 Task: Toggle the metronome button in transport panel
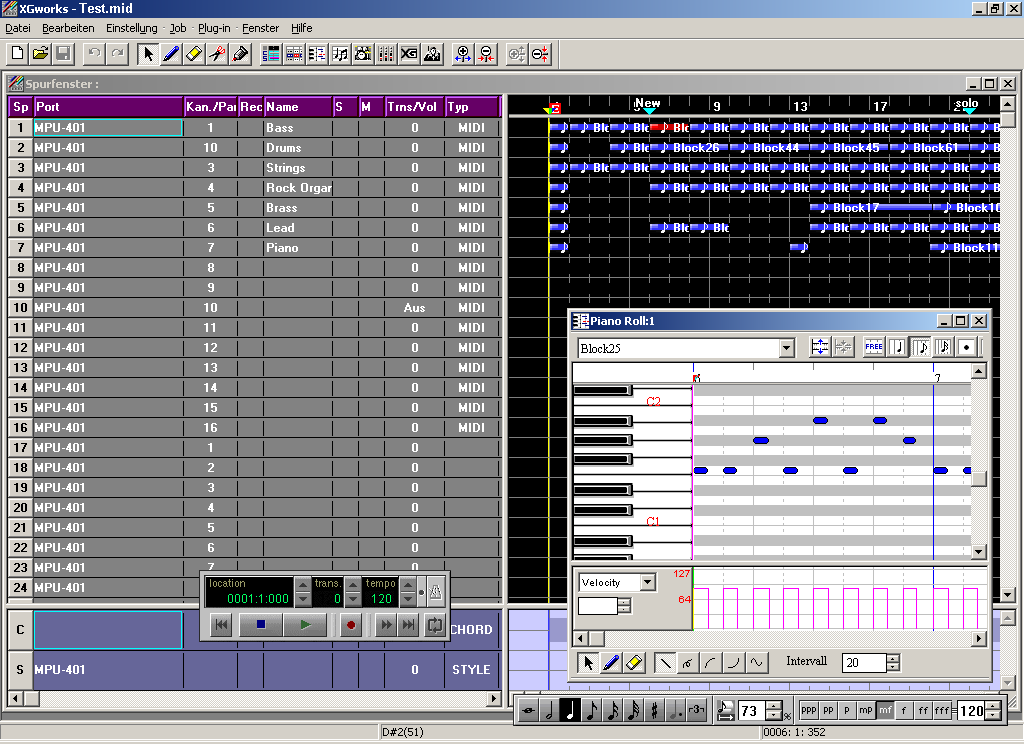[x=436, y=592]
